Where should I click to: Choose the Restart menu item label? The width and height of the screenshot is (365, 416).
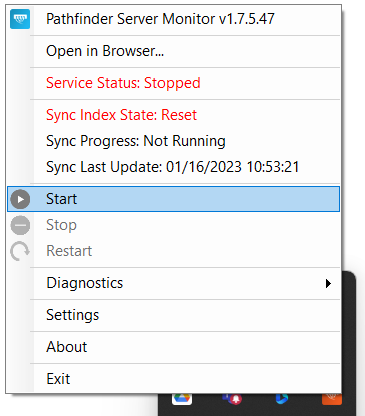tap(69, 251)
